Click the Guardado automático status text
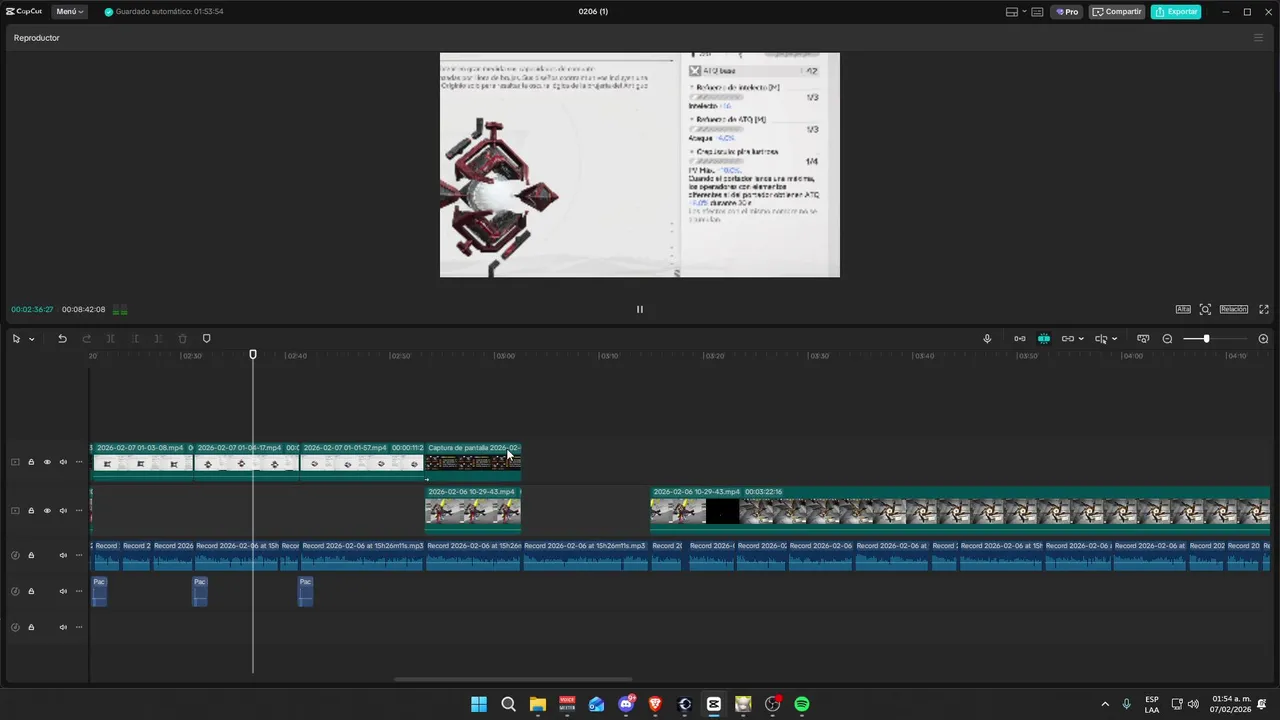 tap(169, 12)
